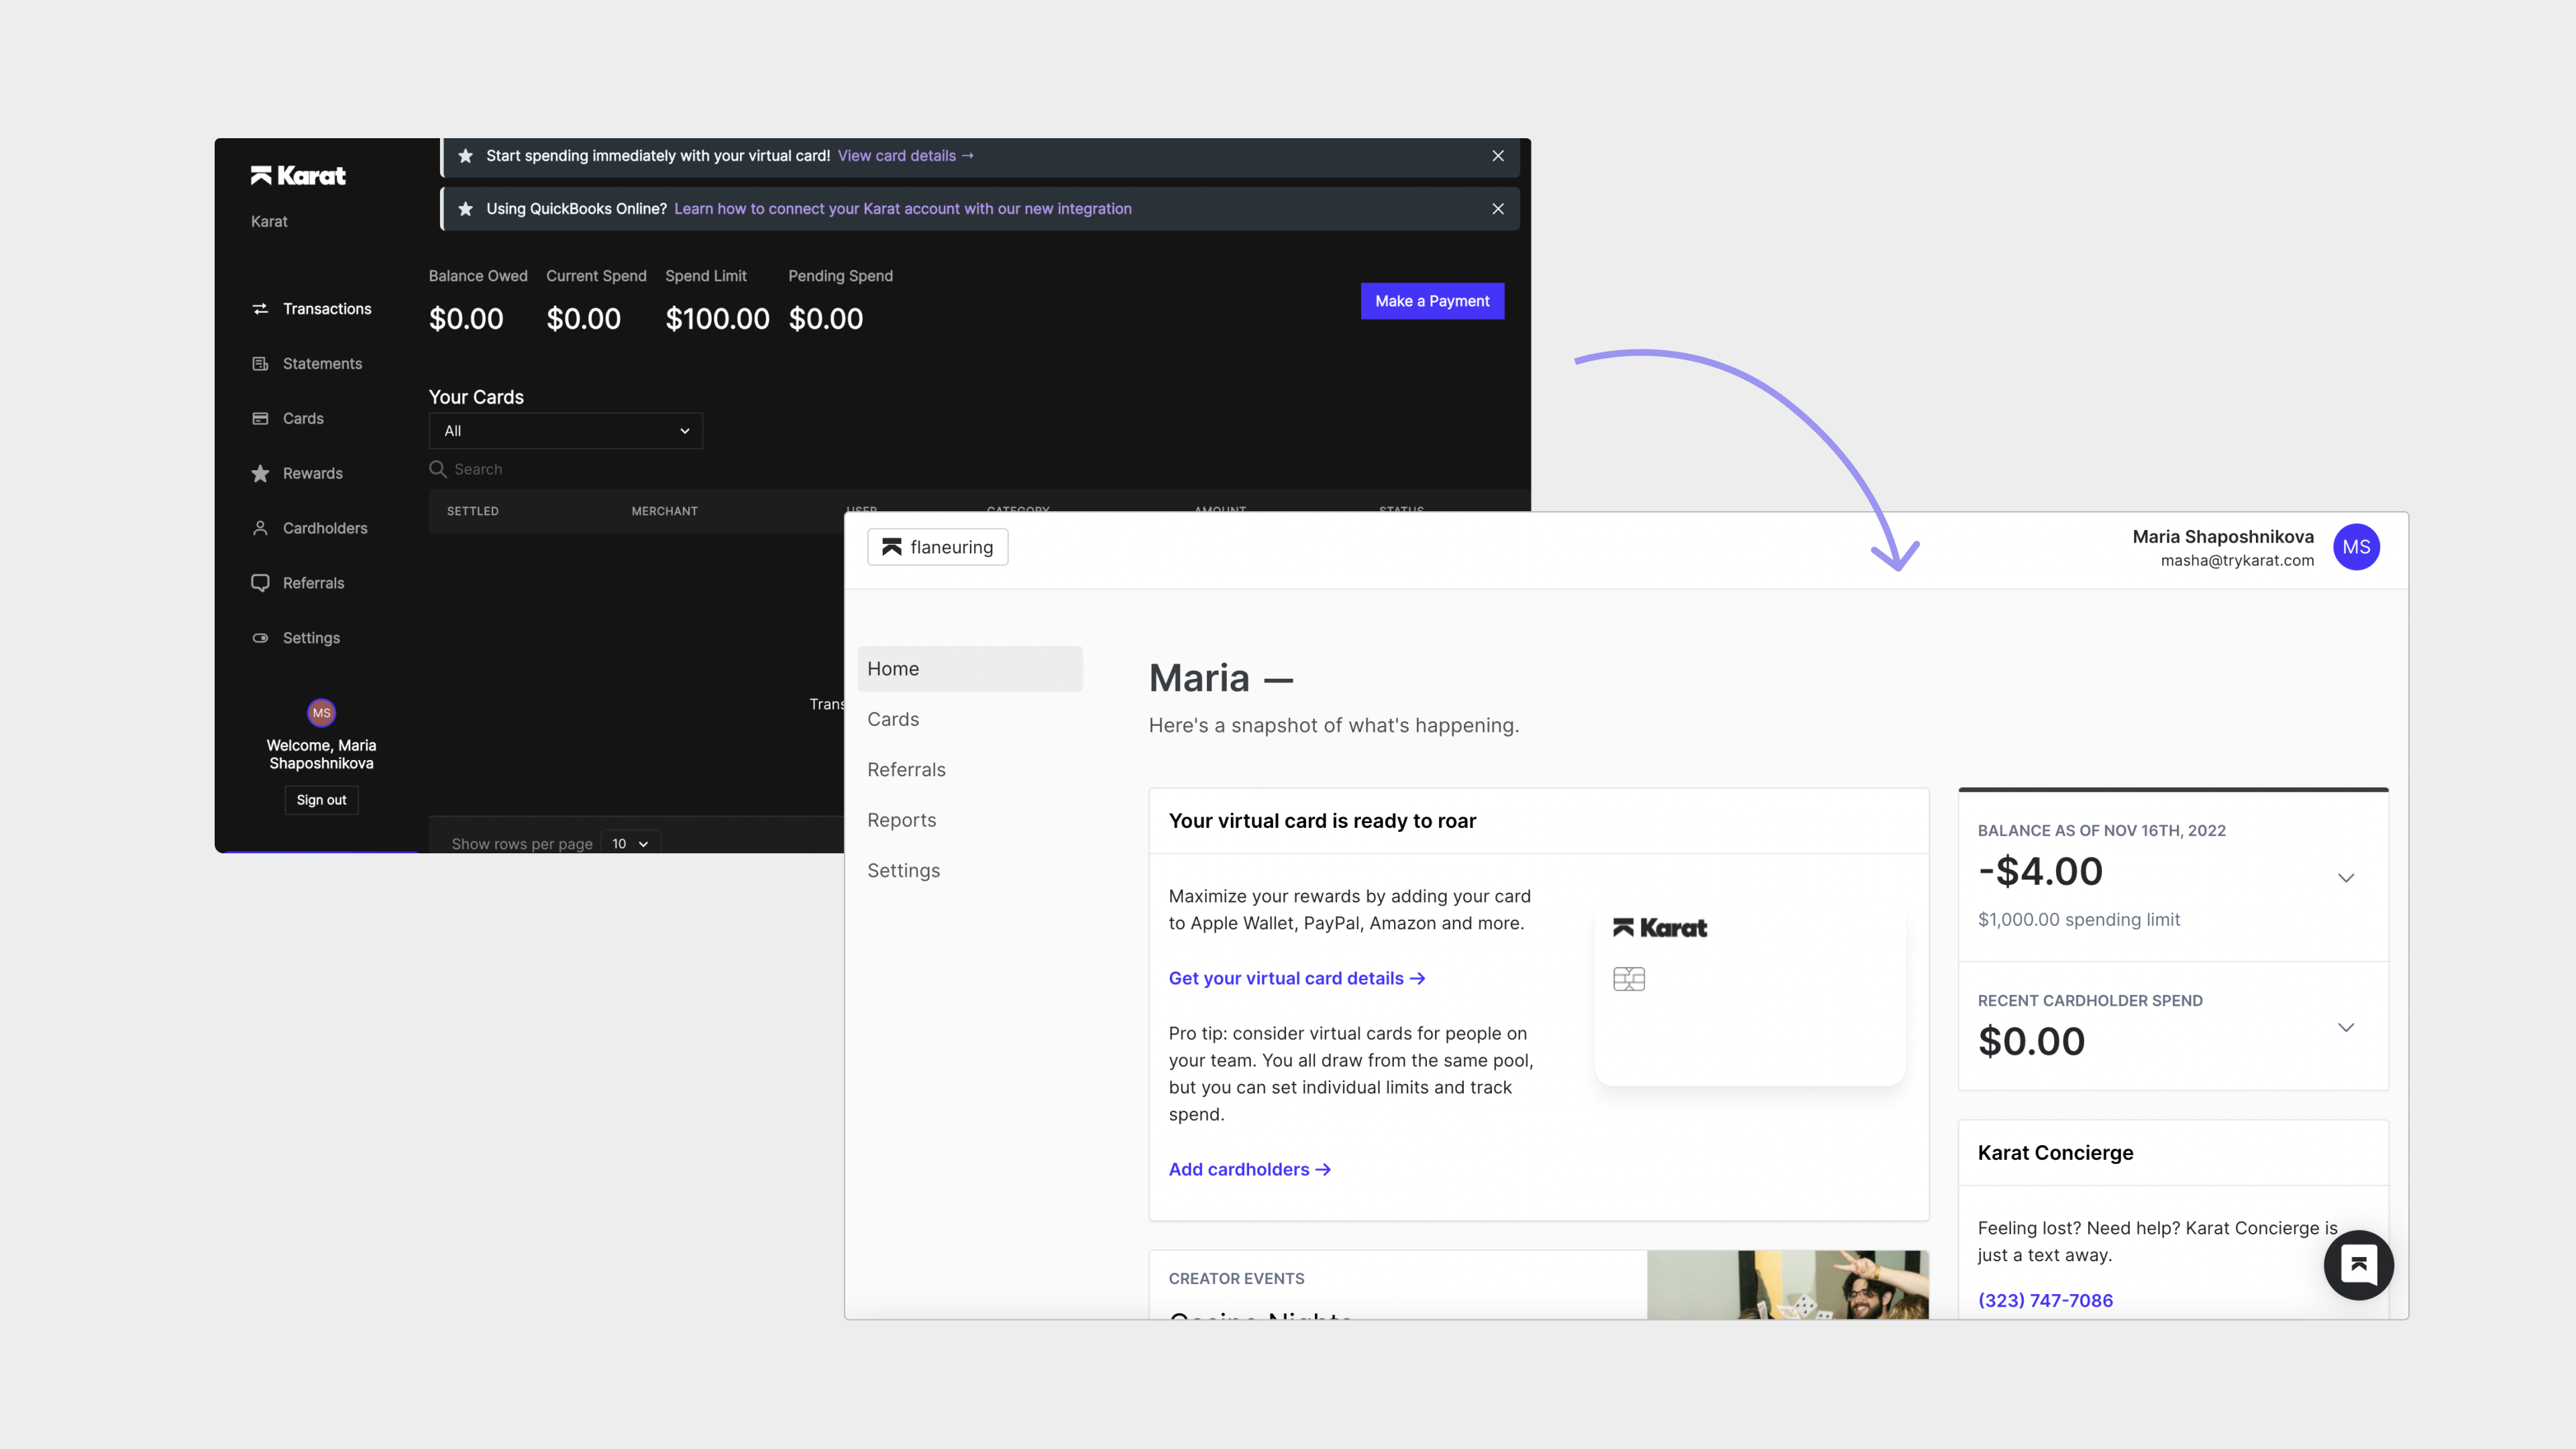Expand Recent Cardholder Spend section
The width and height of the screenshot is (2576, 1449).
coord(2346,1028)
